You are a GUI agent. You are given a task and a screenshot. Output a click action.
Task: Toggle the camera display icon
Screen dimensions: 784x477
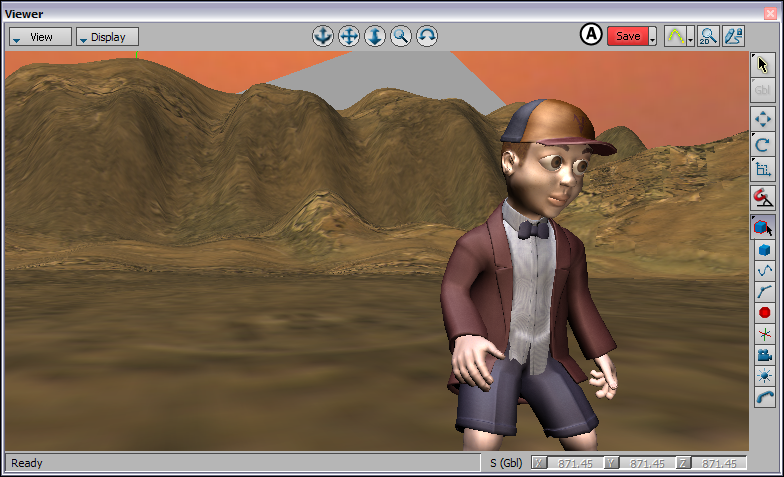click(764, 354)
